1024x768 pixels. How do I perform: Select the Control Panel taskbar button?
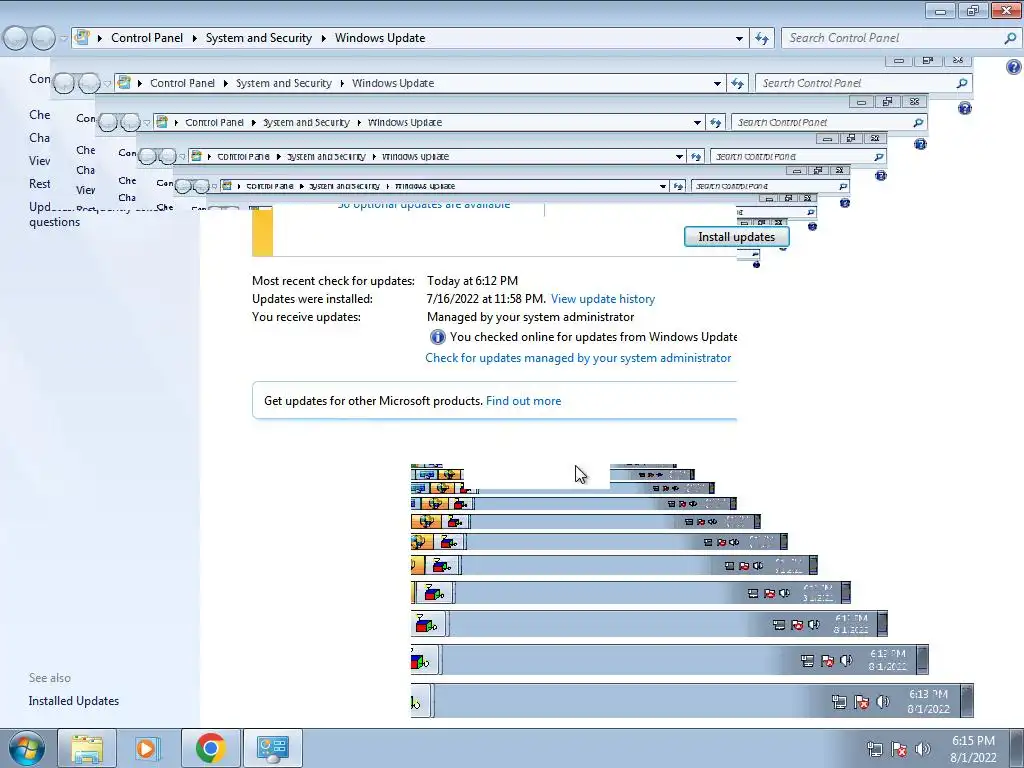[272, 748]
